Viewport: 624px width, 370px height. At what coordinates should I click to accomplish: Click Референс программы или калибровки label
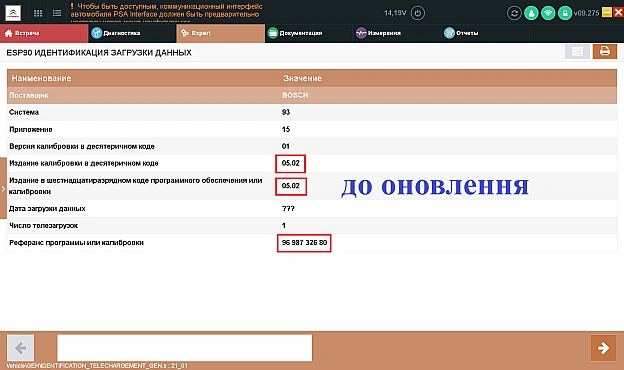pos(76,243)
